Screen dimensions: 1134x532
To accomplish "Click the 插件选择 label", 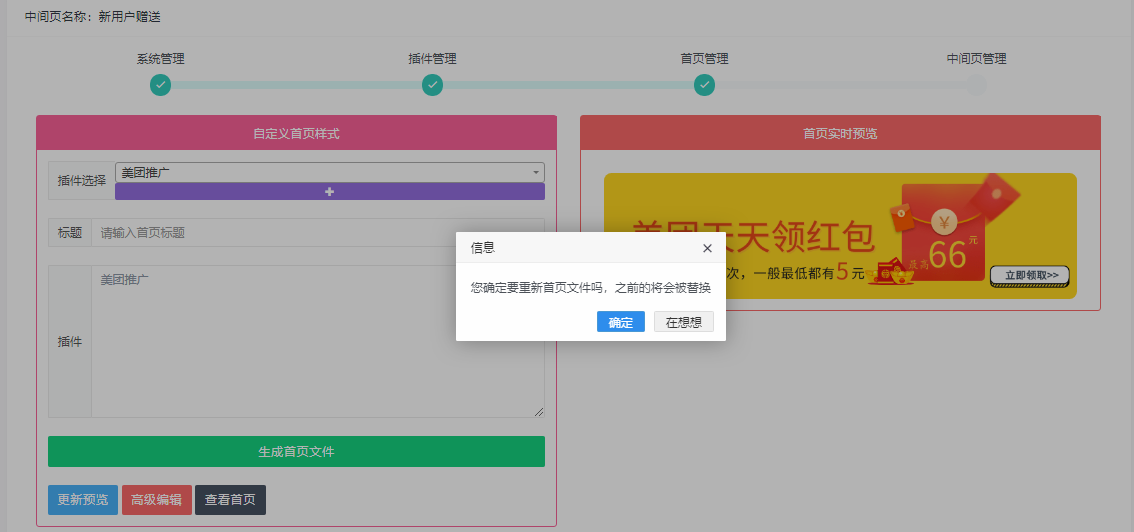I will [82, 181].
